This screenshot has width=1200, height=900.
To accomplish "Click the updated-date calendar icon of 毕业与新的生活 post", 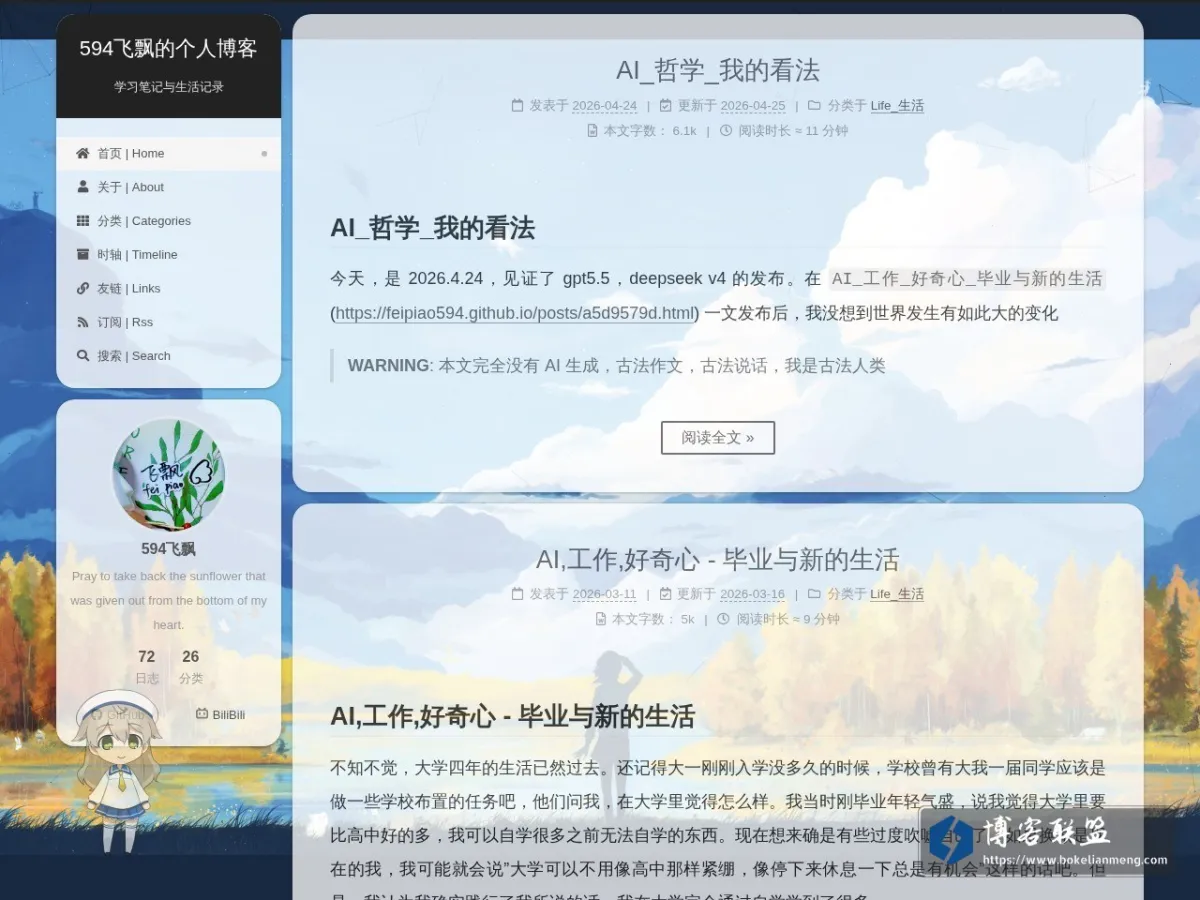I will pos(665,594).
